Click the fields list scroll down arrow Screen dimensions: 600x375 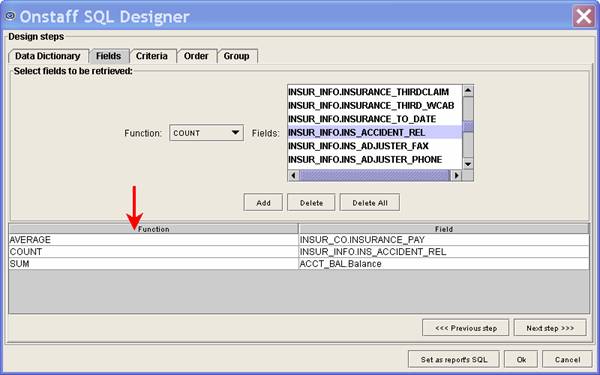(x=468, y=164)
